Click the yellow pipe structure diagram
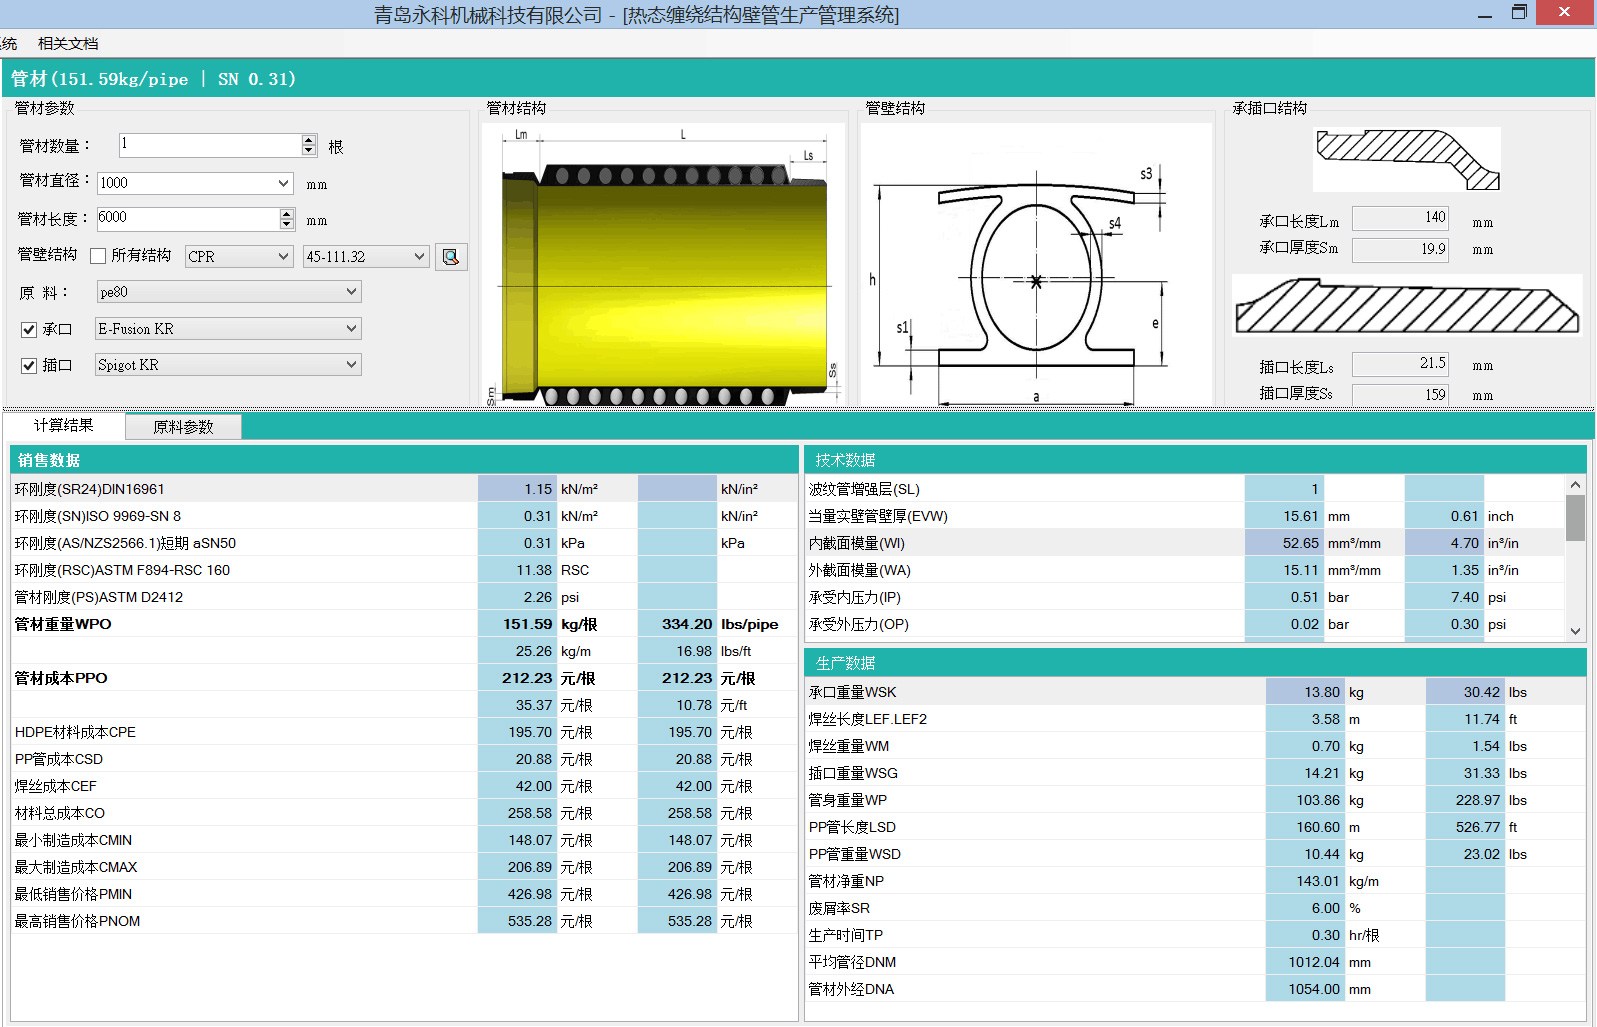Image resolution: width=1597 pixels, height=1027 pixels. (666, 267)
